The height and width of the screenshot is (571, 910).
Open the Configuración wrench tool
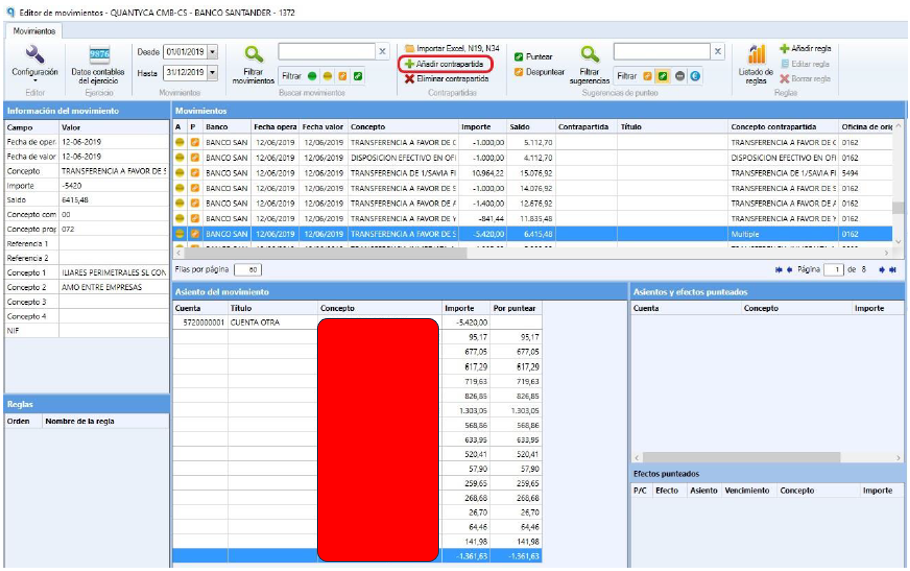[x=34, y=56]
